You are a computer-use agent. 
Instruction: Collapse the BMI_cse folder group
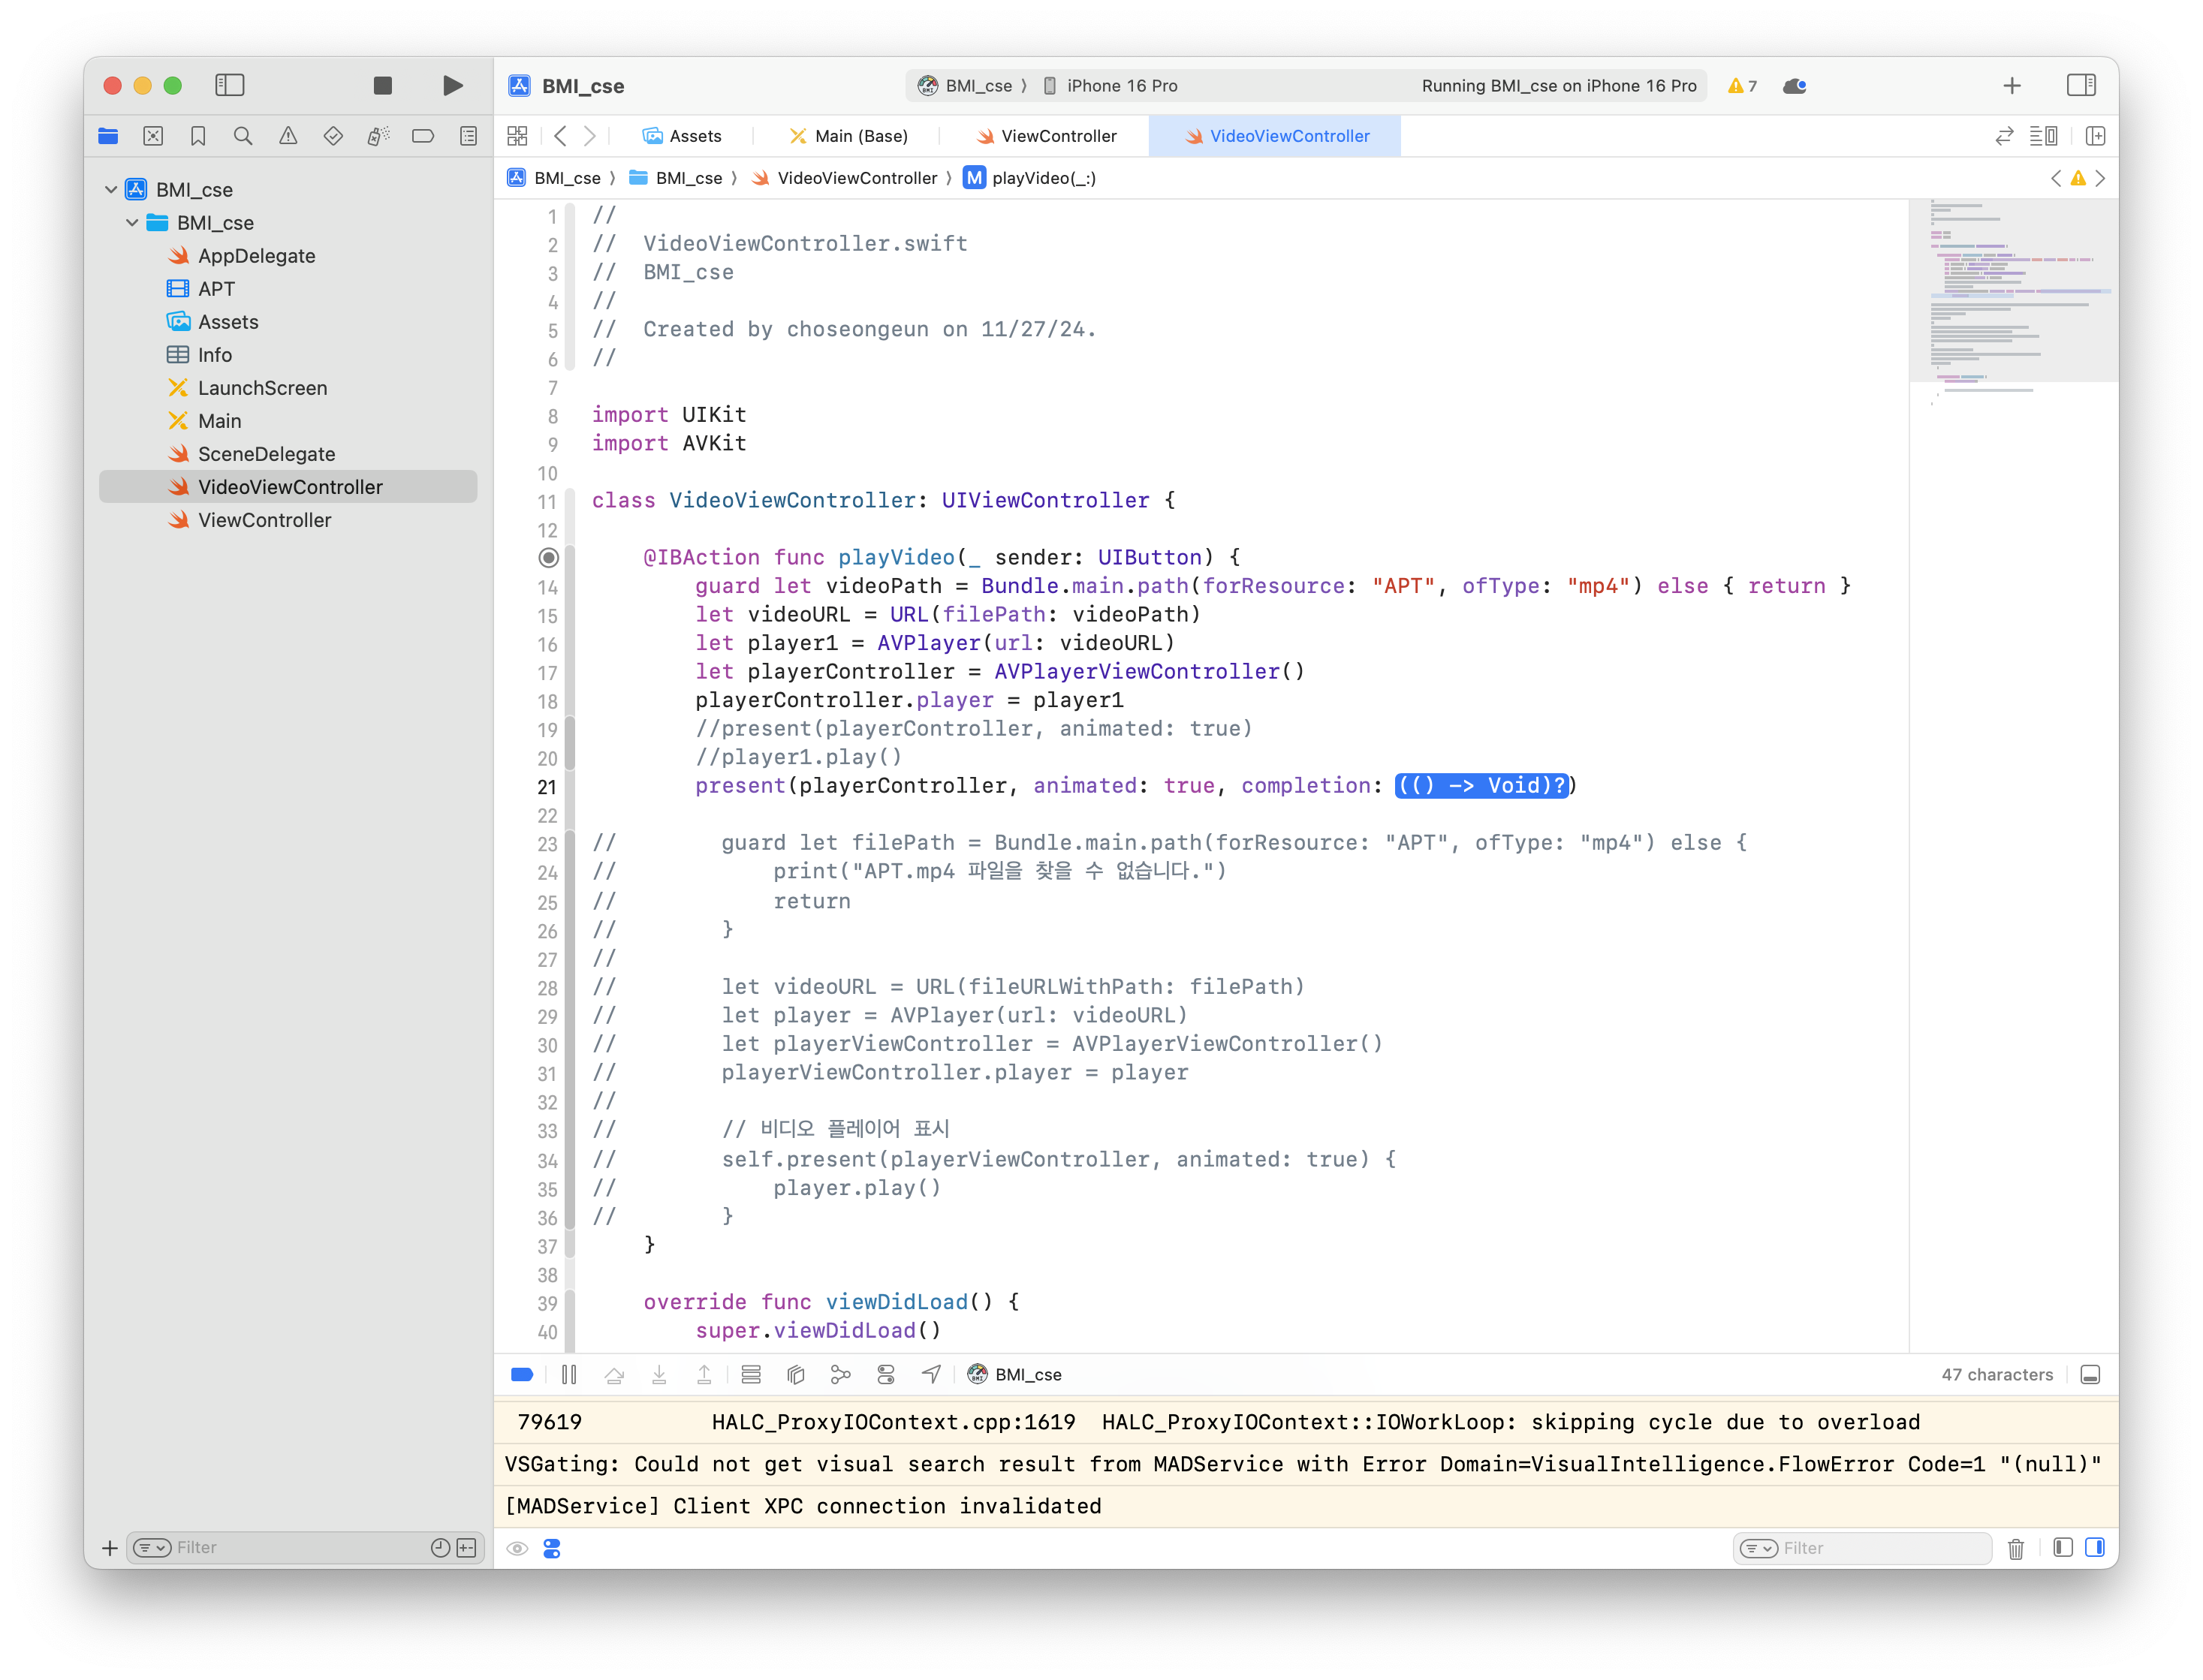click(x=132, y=223)
